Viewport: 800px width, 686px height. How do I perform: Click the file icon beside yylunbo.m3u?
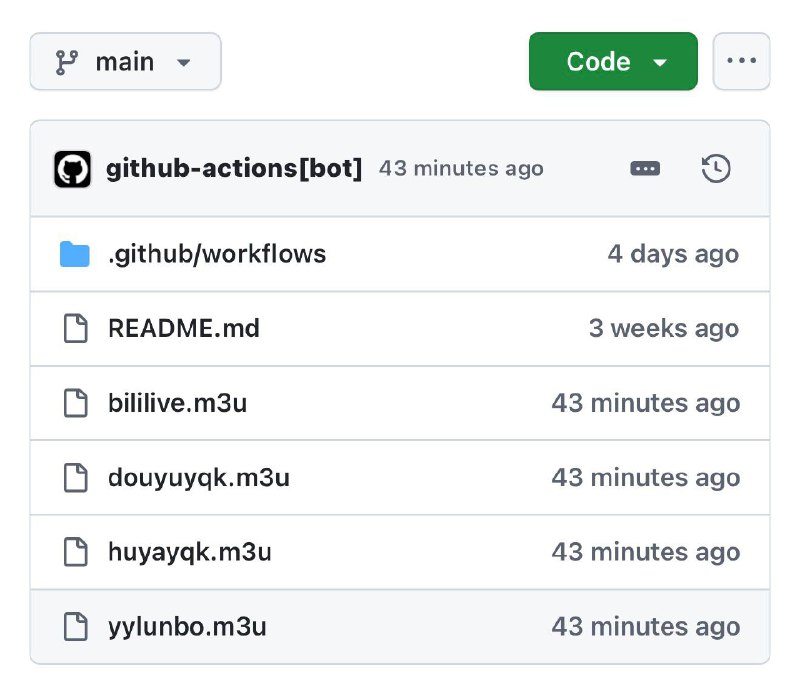76,626
